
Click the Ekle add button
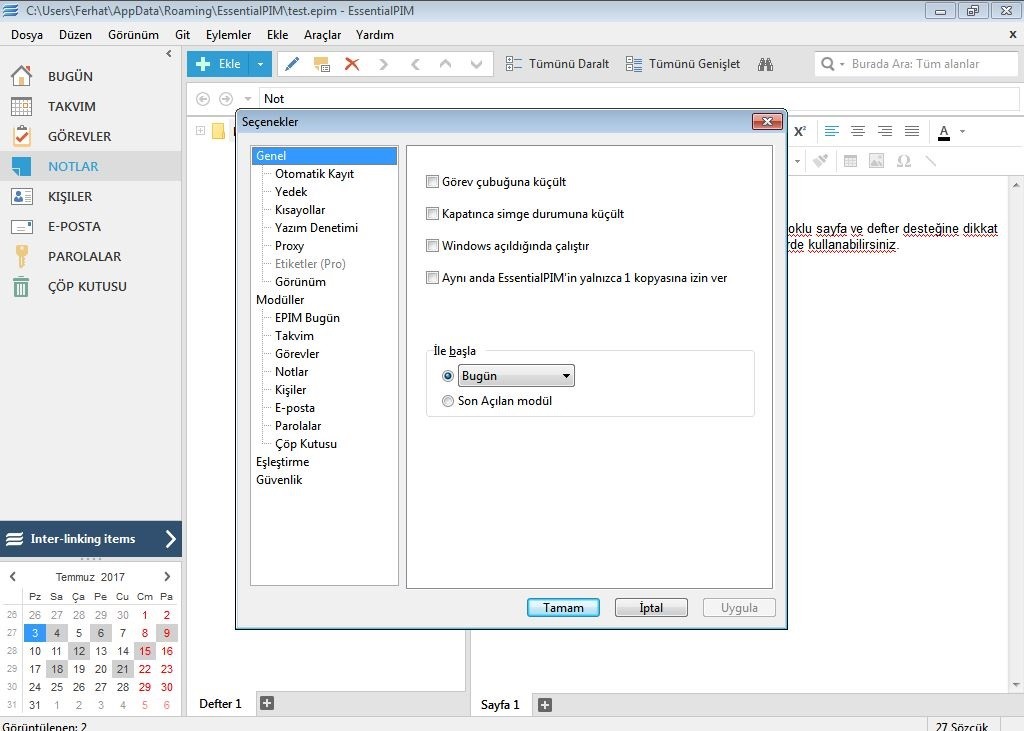[219, 64]
